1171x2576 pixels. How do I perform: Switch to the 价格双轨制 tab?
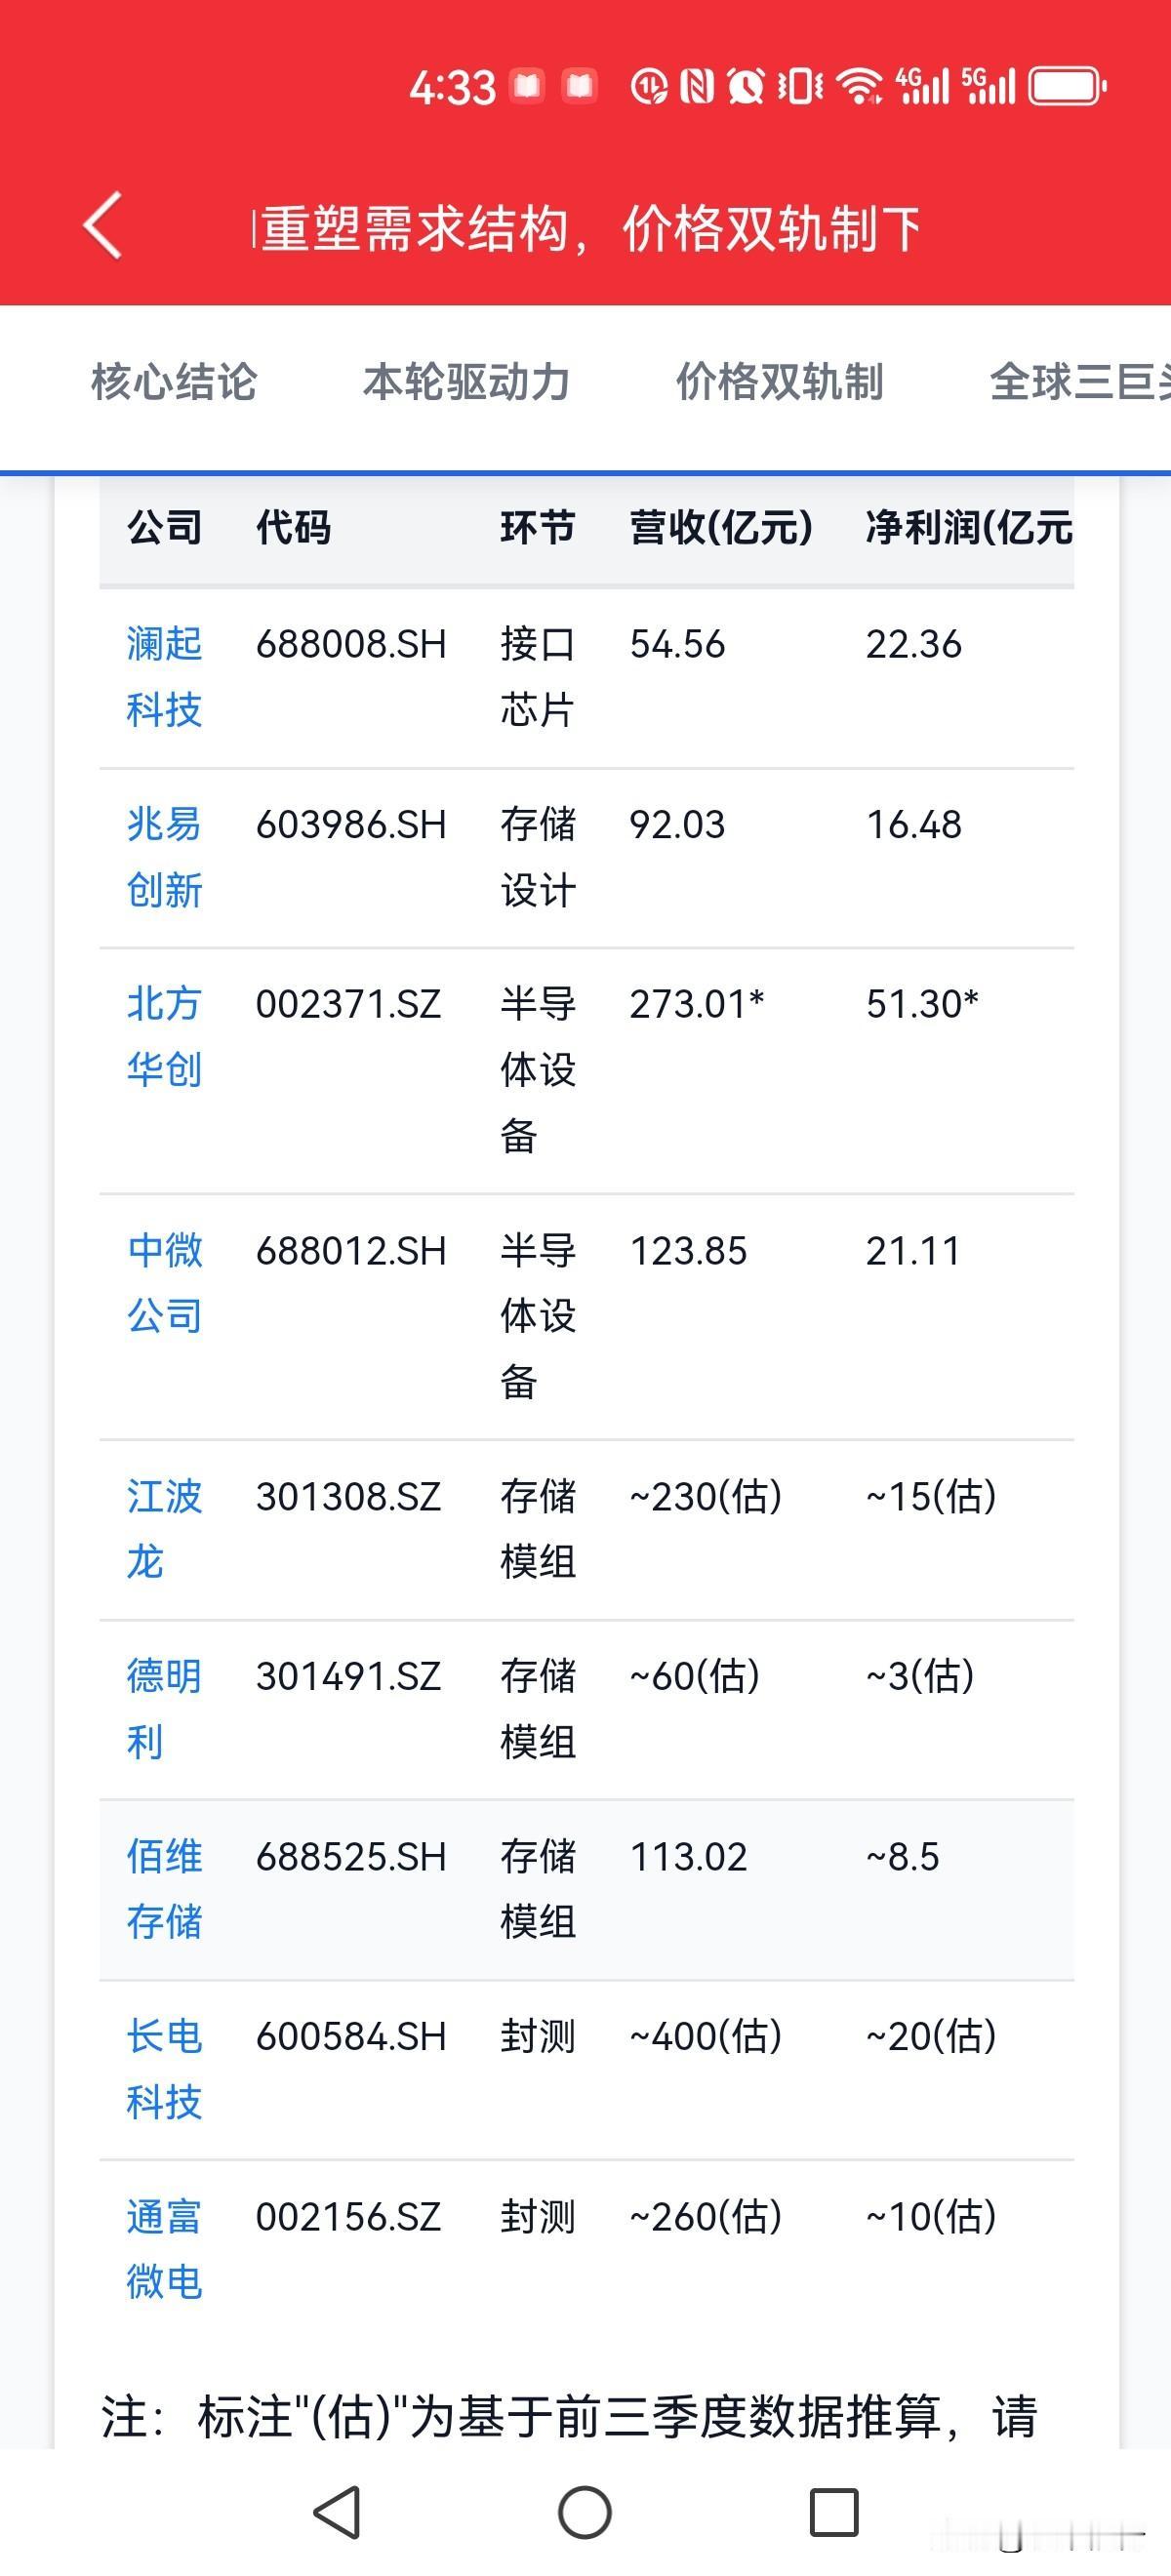click(780, 382)
